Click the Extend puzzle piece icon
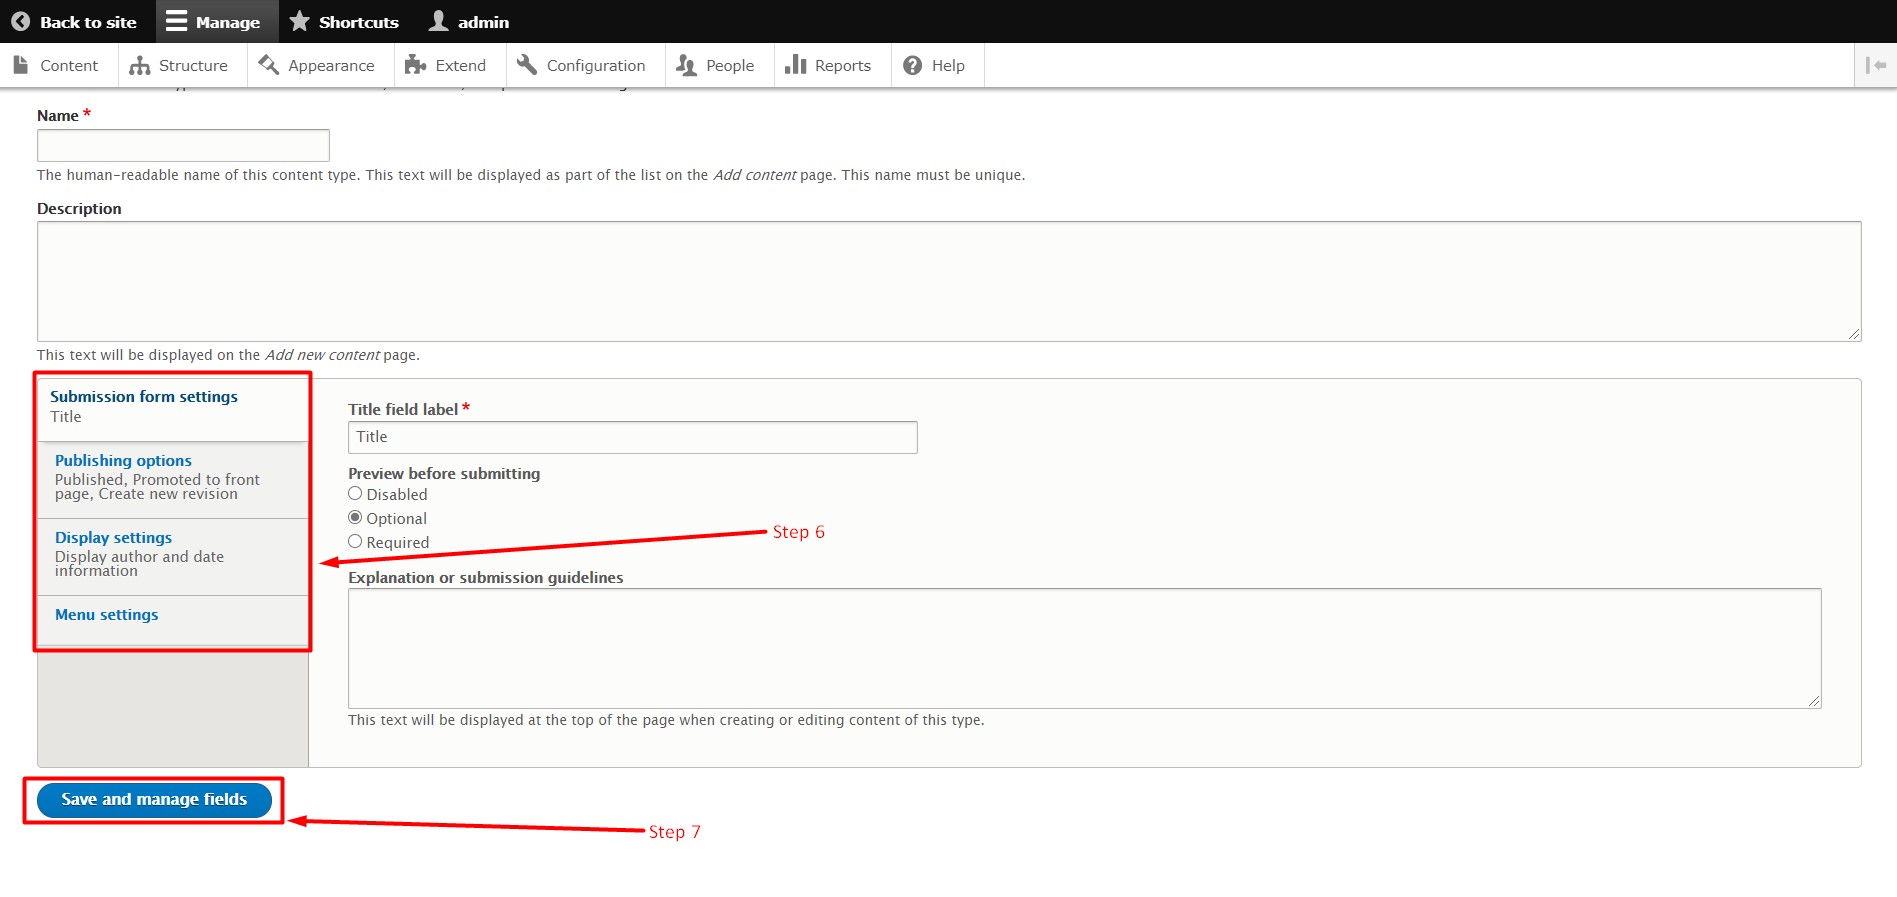This screenshot has height=897, width=1897. coord(415,65)
